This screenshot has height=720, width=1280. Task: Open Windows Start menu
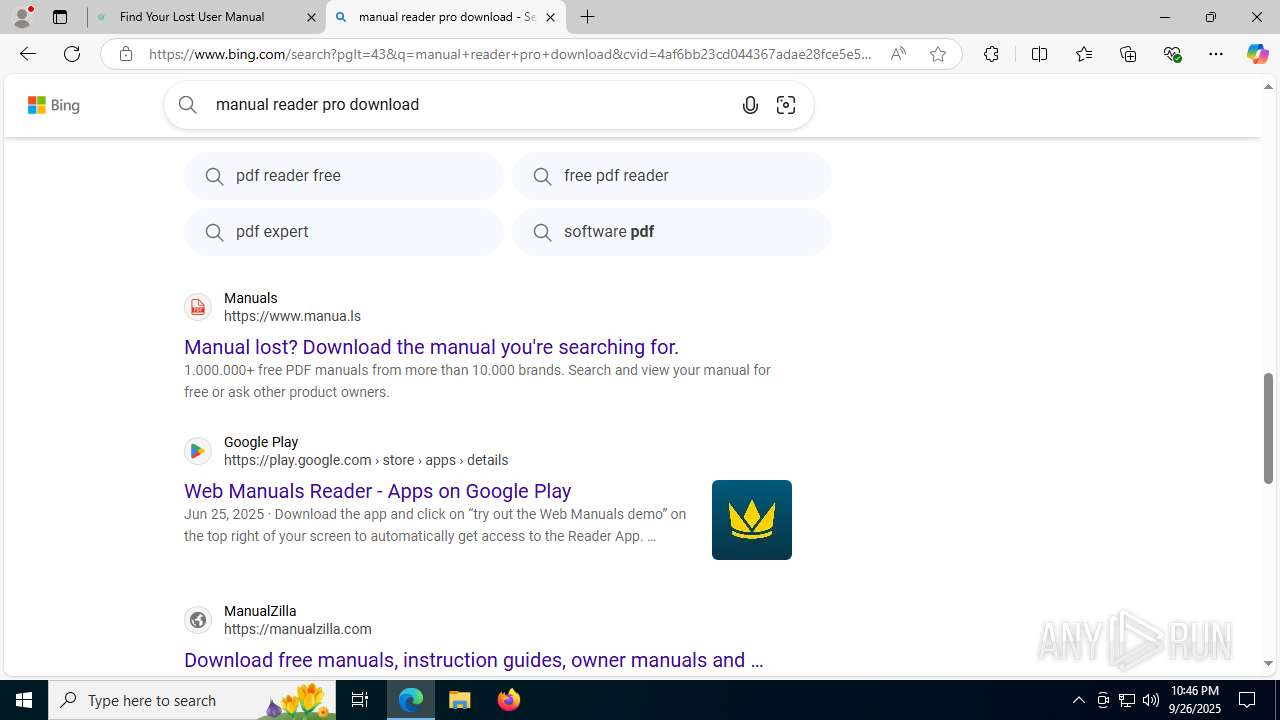click(x=24, y=700)
